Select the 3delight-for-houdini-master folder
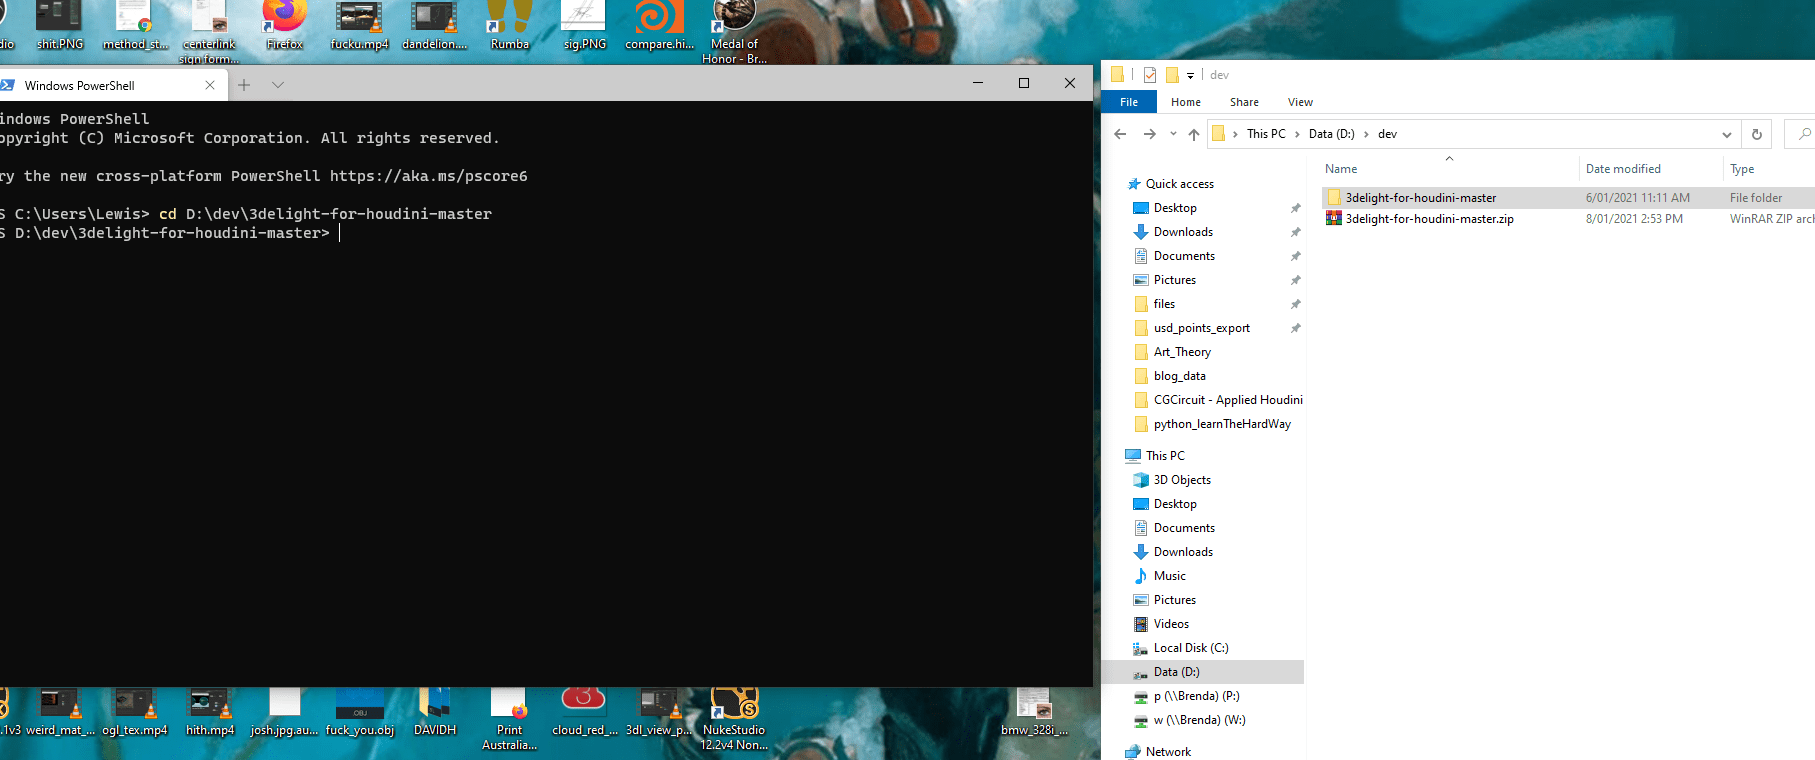 (x=1420, y=198)
